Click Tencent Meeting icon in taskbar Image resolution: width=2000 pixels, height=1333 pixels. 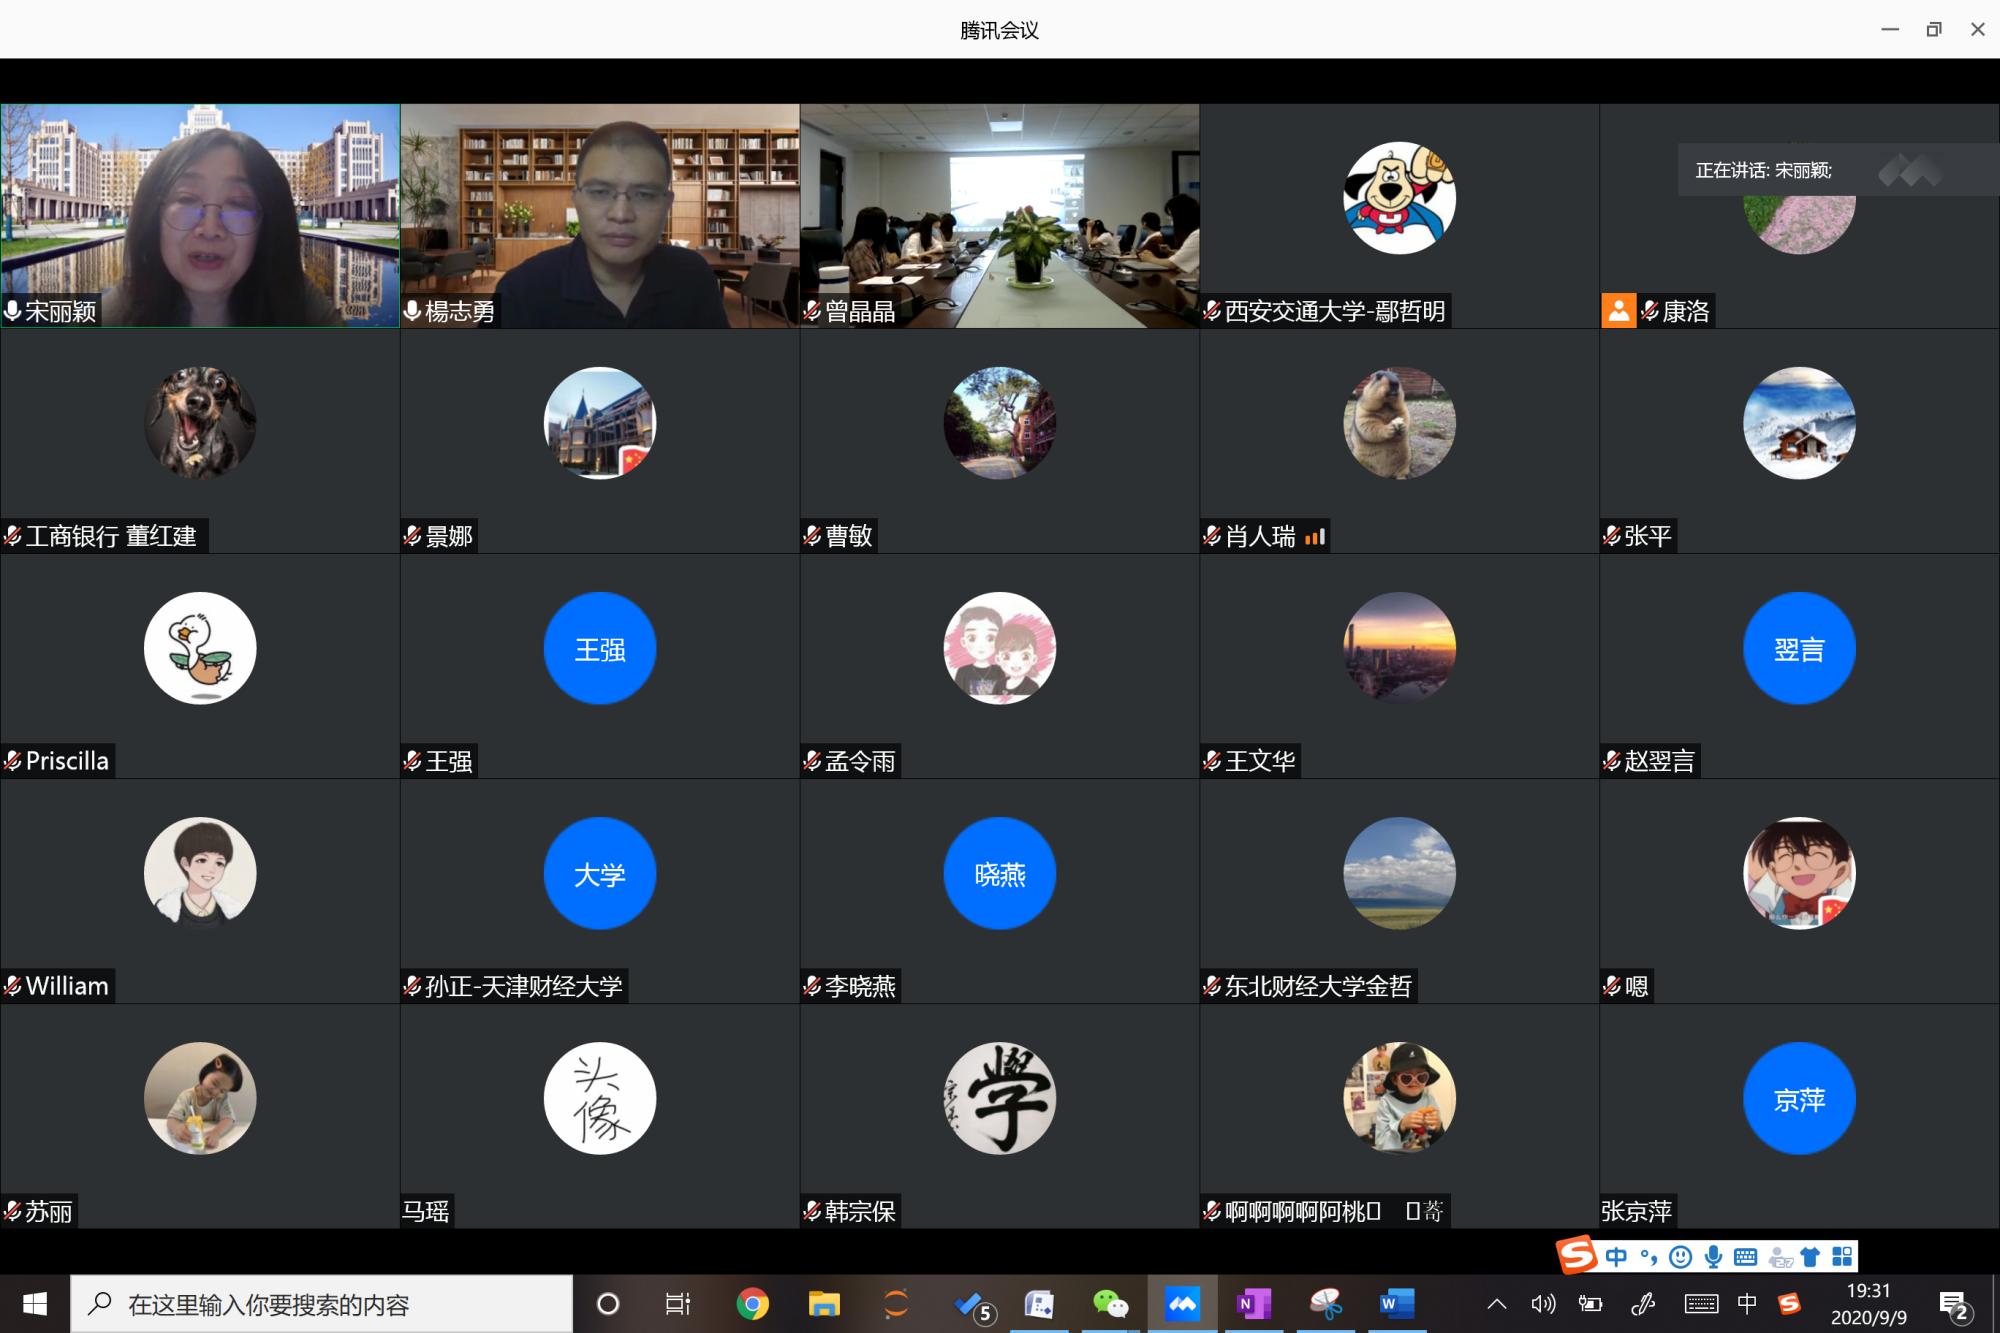pyautogui.click(x=1182, y=1304)
